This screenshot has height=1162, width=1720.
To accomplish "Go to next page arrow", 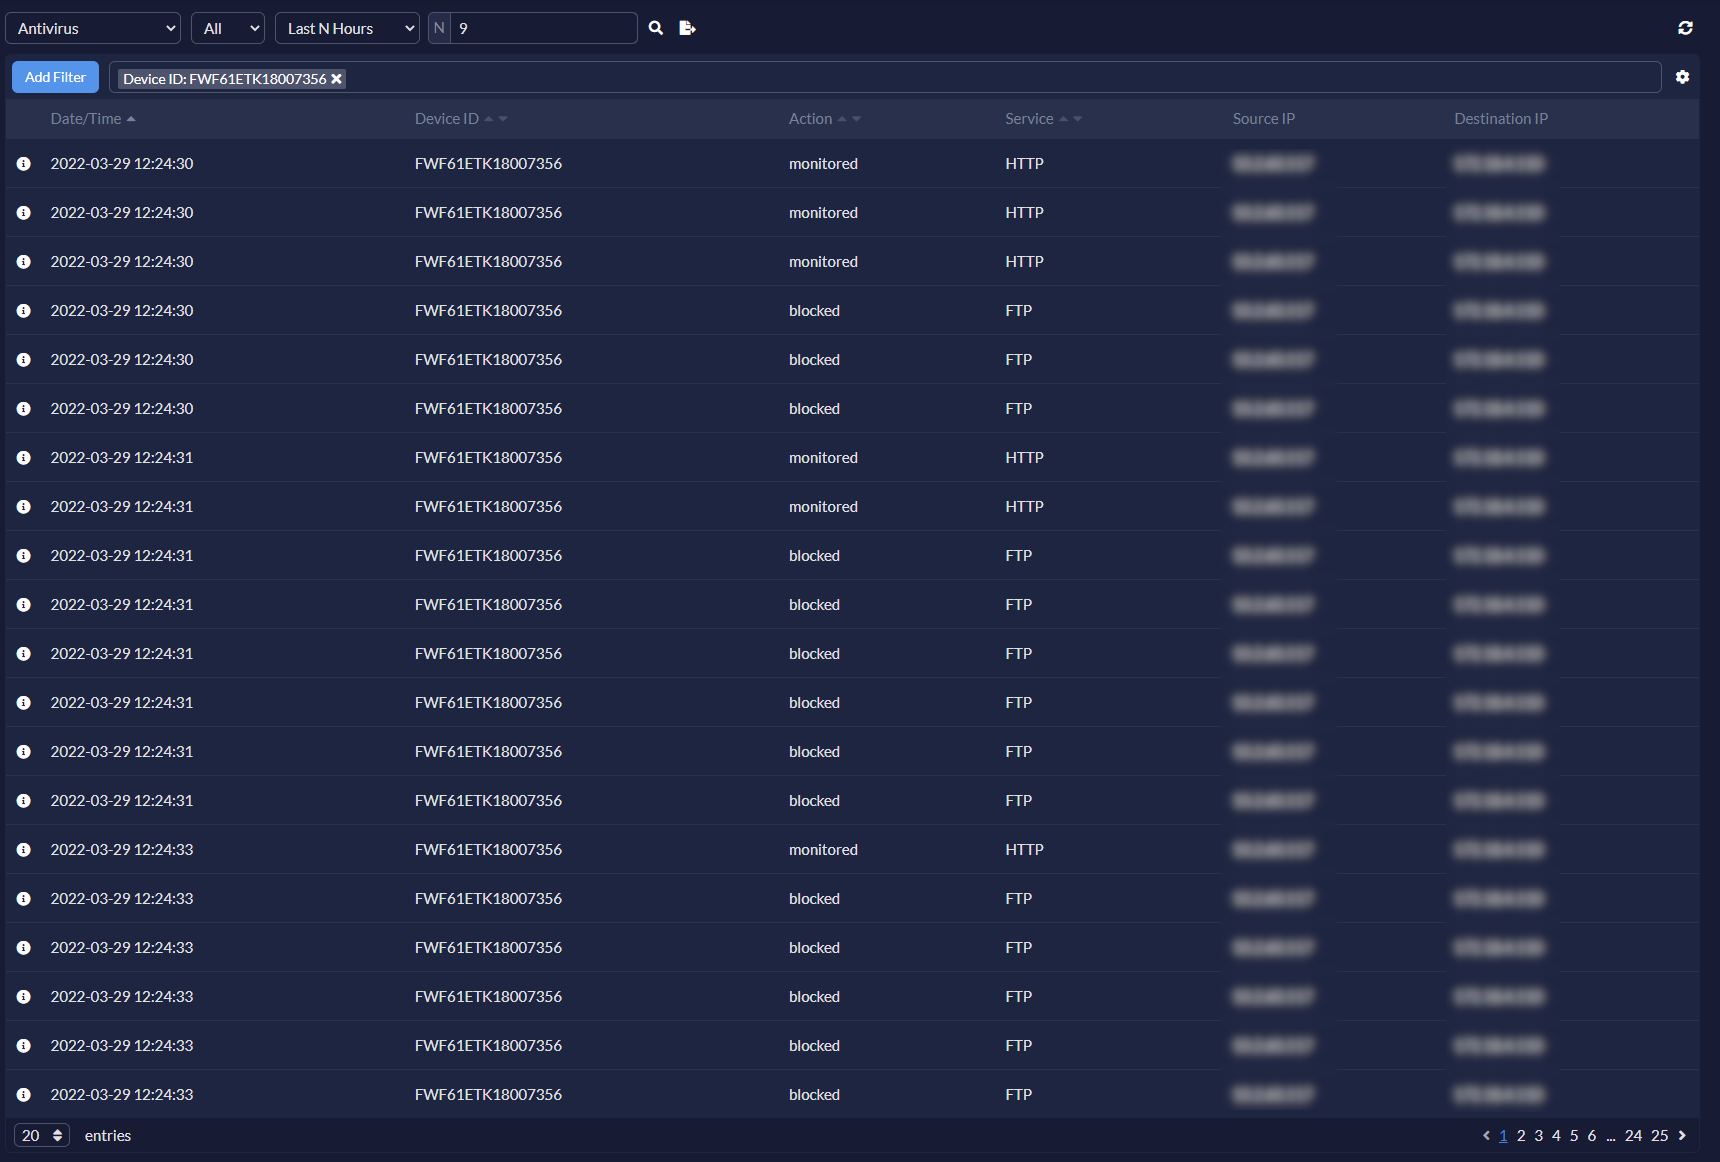I will pos(1682,1135).
